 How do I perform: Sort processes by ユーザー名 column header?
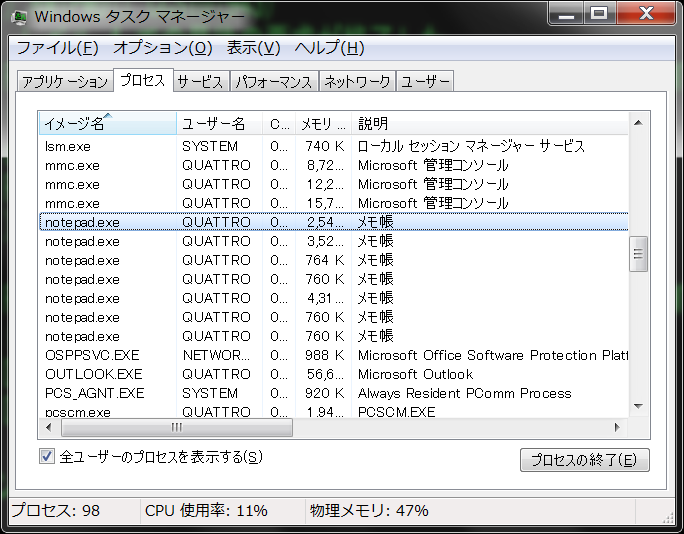219,124
